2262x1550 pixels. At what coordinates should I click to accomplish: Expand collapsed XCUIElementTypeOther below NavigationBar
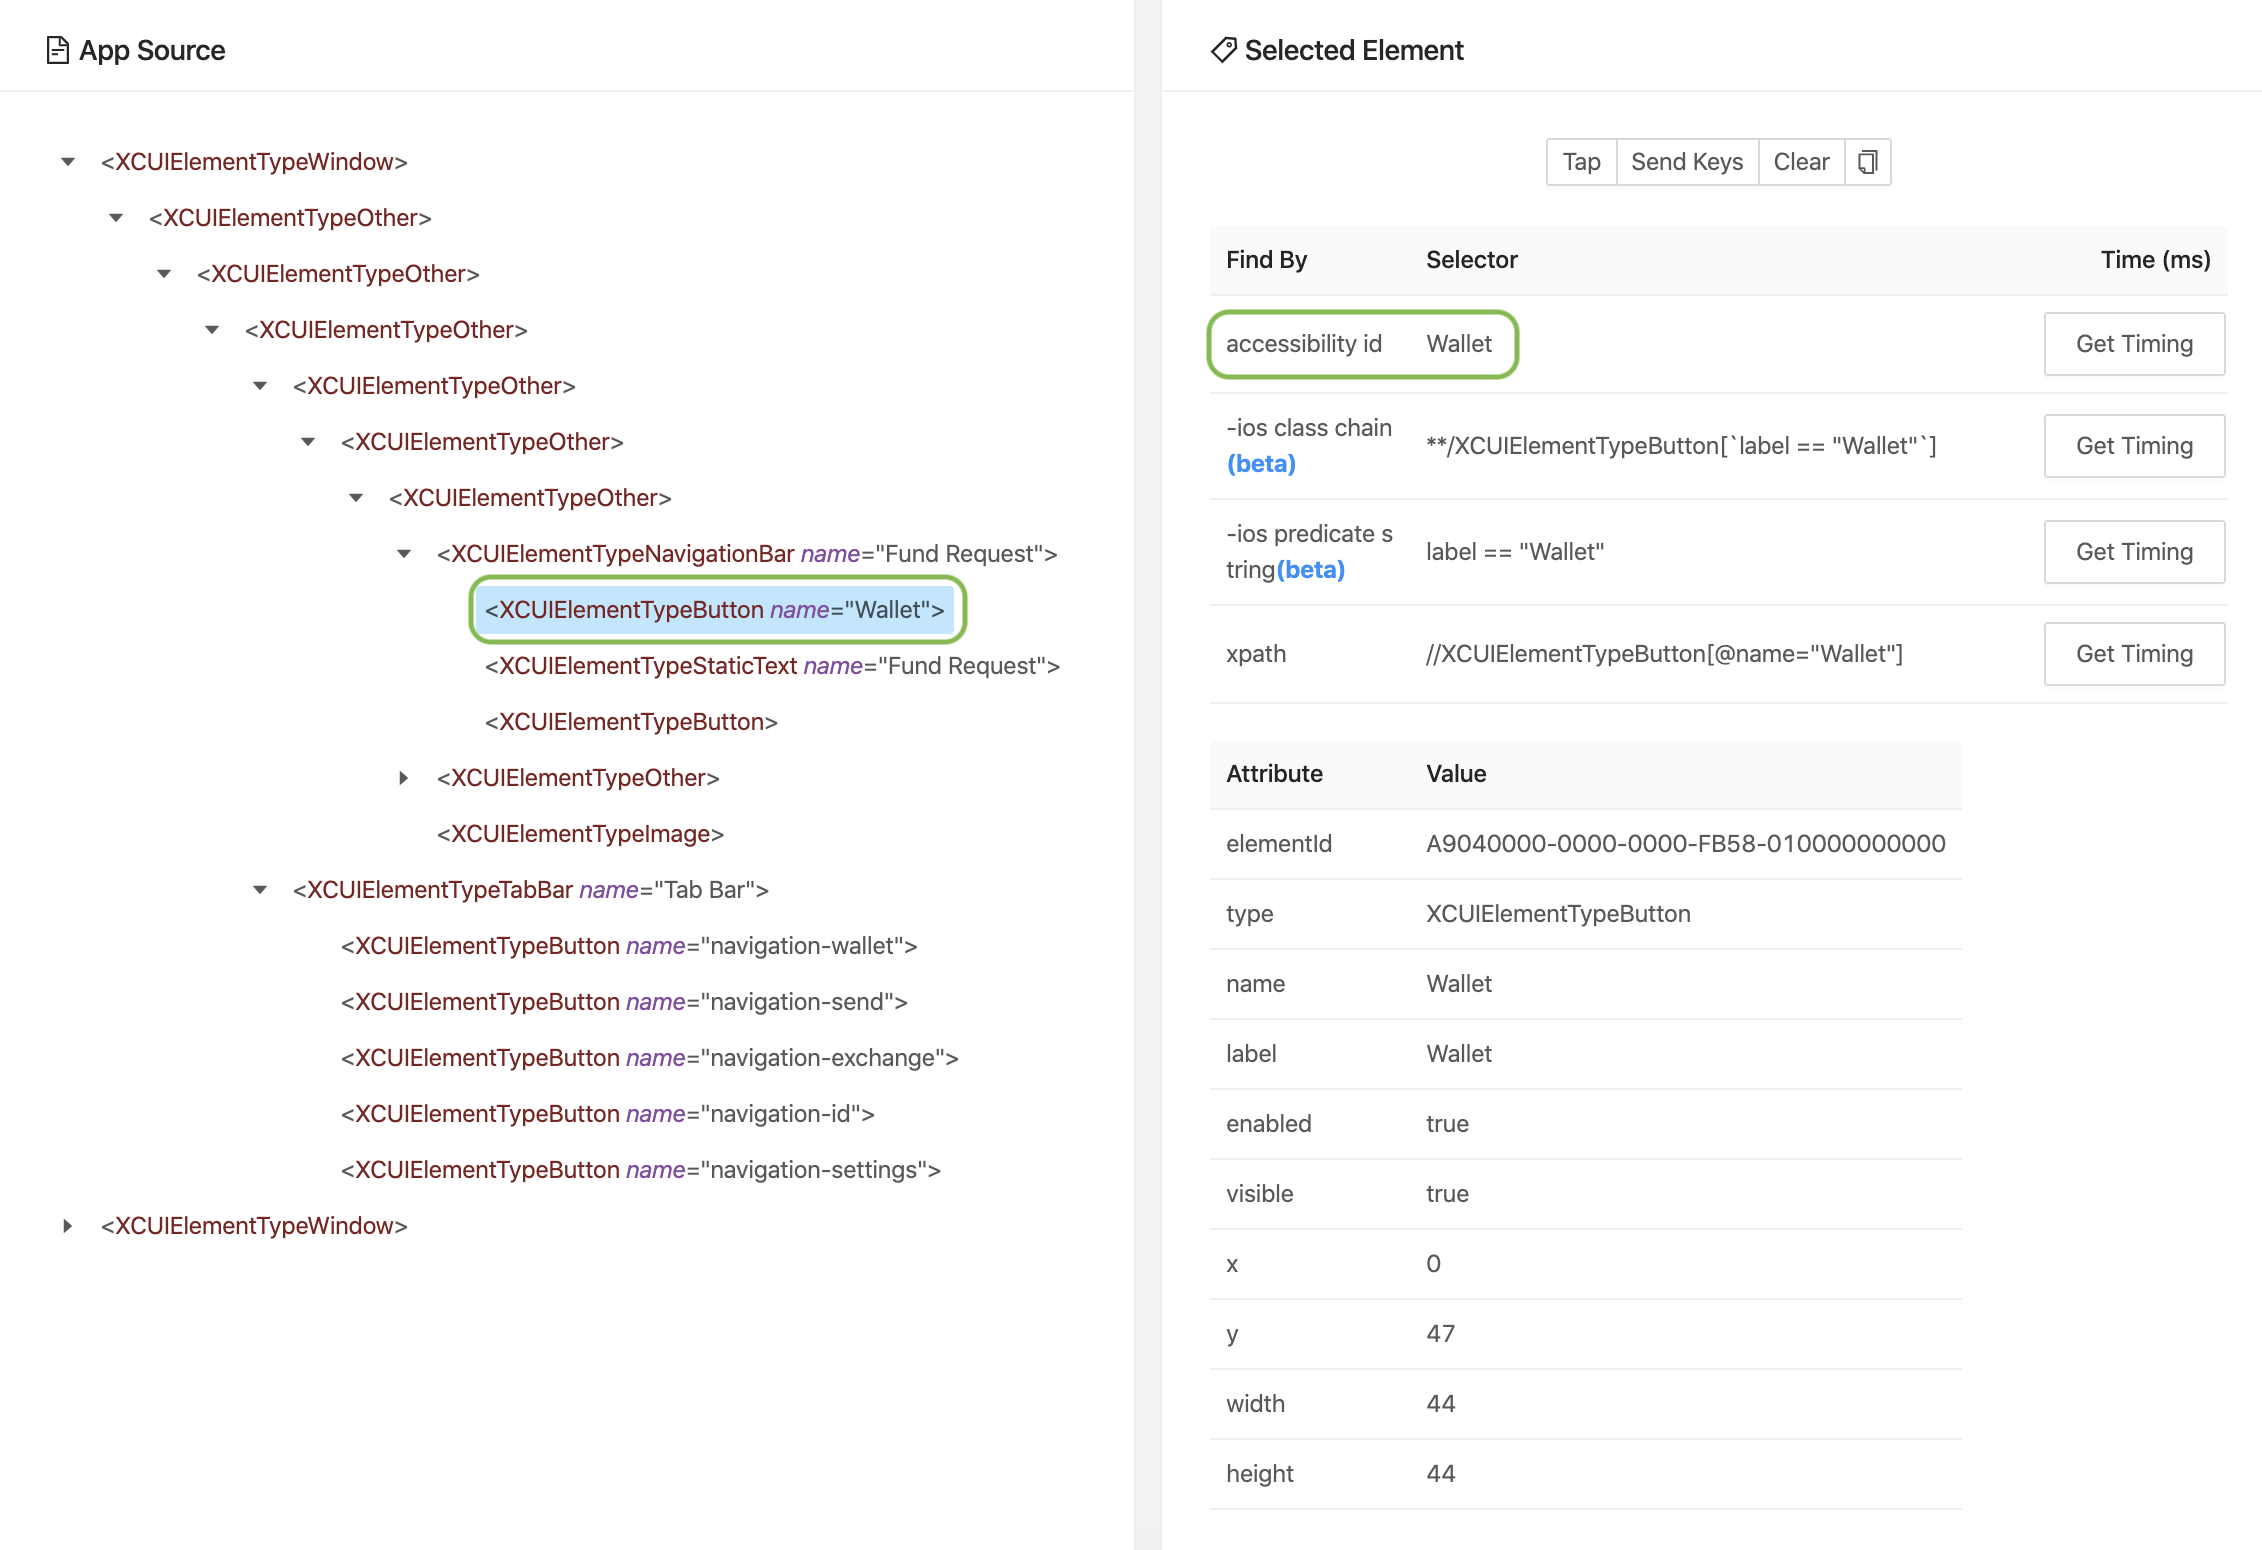[404, 778]
